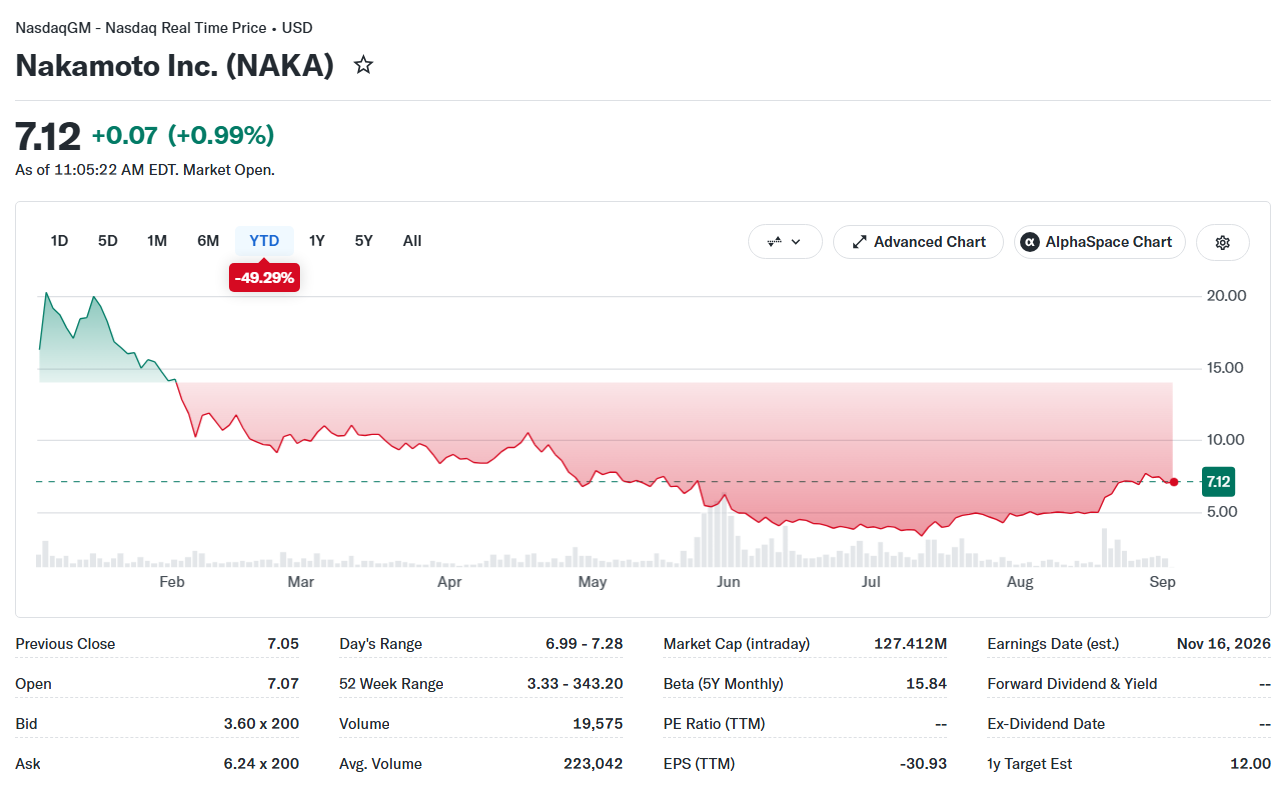Click the red current price dot on chart
1286x791 pixels.
point(1174,482)
